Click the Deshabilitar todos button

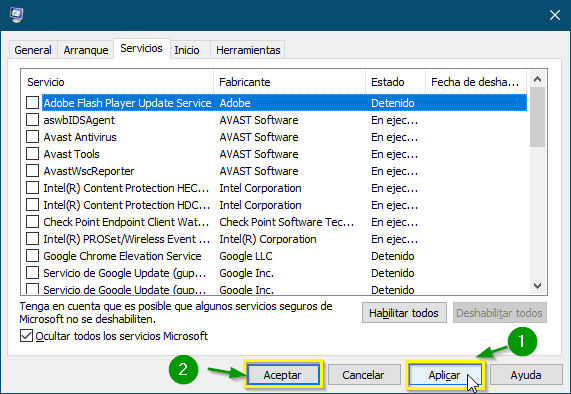[x=500, y=313]
